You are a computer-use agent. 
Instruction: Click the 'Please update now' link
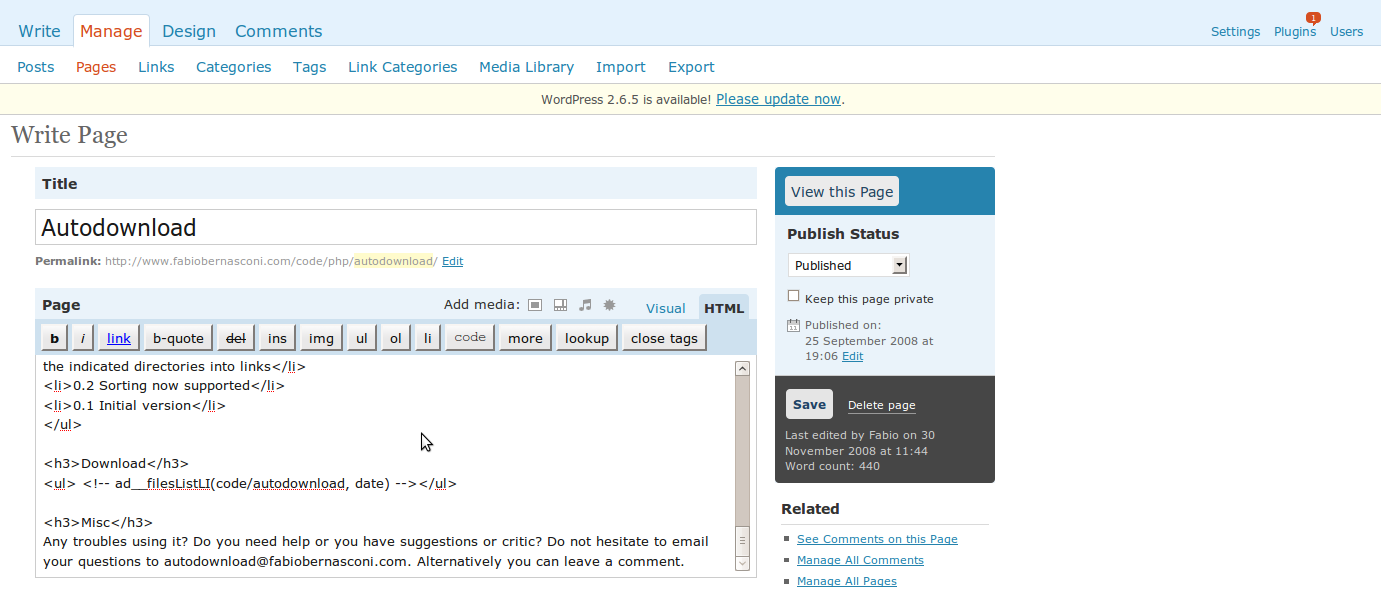click(778, 99)
